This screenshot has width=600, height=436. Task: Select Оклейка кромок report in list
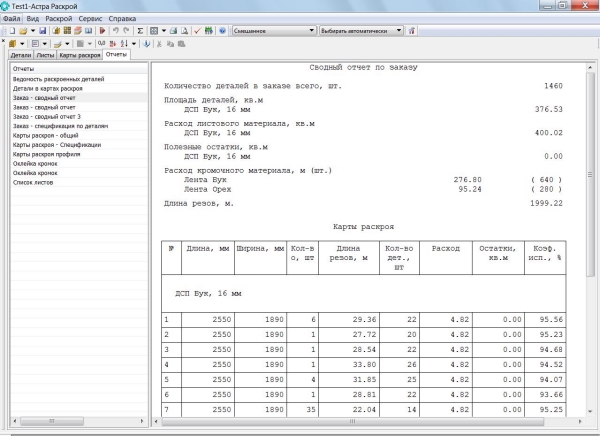[33, 162]
